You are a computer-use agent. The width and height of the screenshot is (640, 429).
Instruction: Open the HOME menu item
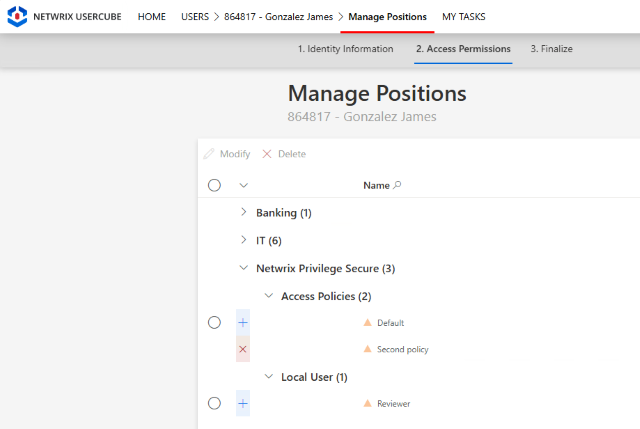(152, 17)
